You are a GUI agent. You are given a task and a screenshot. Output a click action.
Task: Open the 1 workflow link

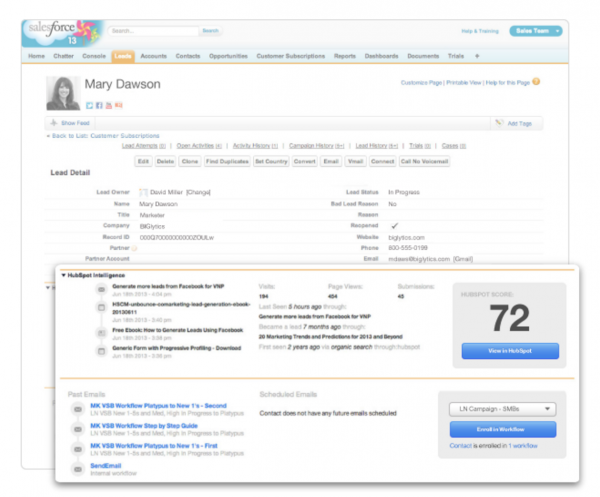(523, 446)
